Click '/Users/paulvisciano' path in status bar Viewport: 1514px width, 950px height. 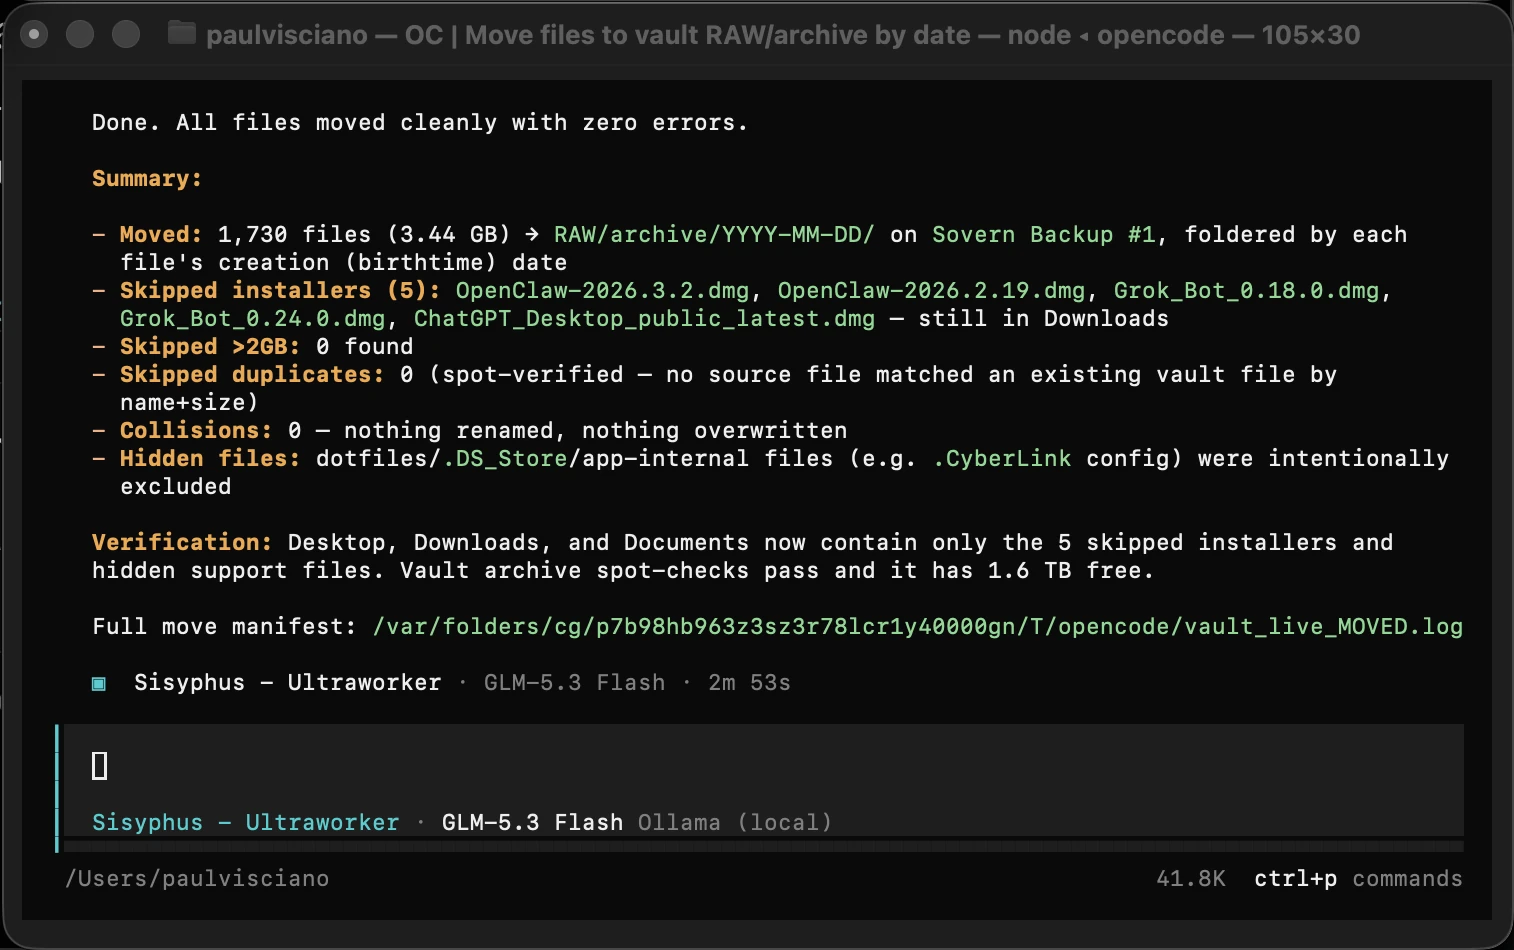[197, 878]
